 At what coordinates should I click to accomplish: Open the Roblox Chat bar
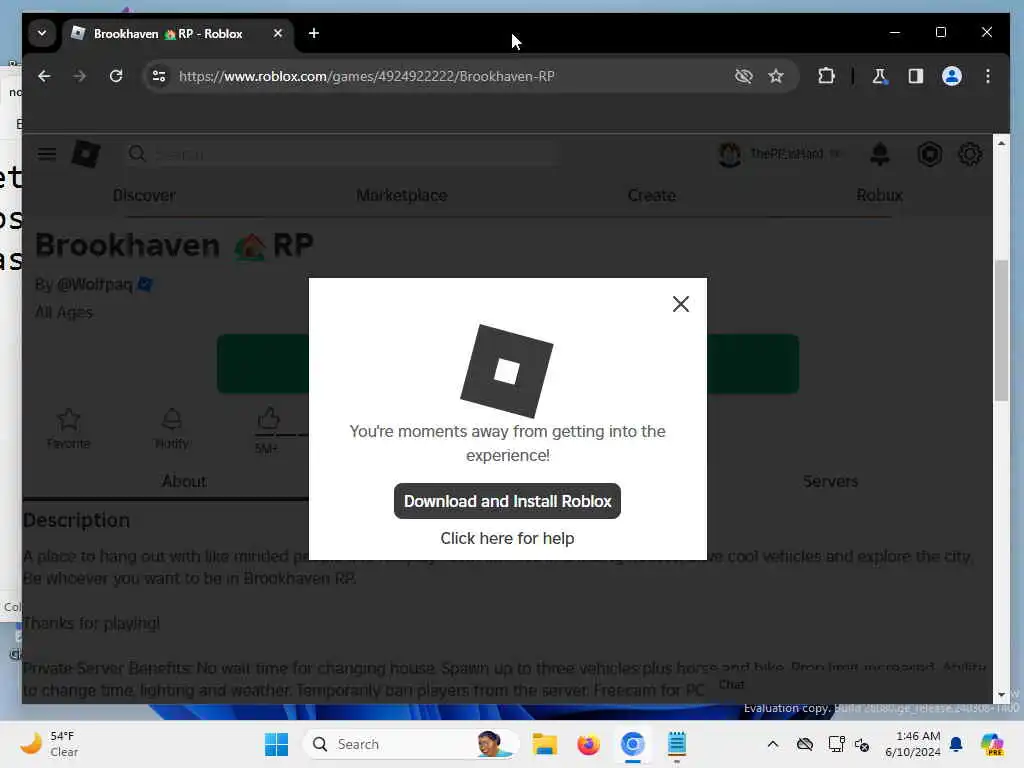tap(731, 684)
